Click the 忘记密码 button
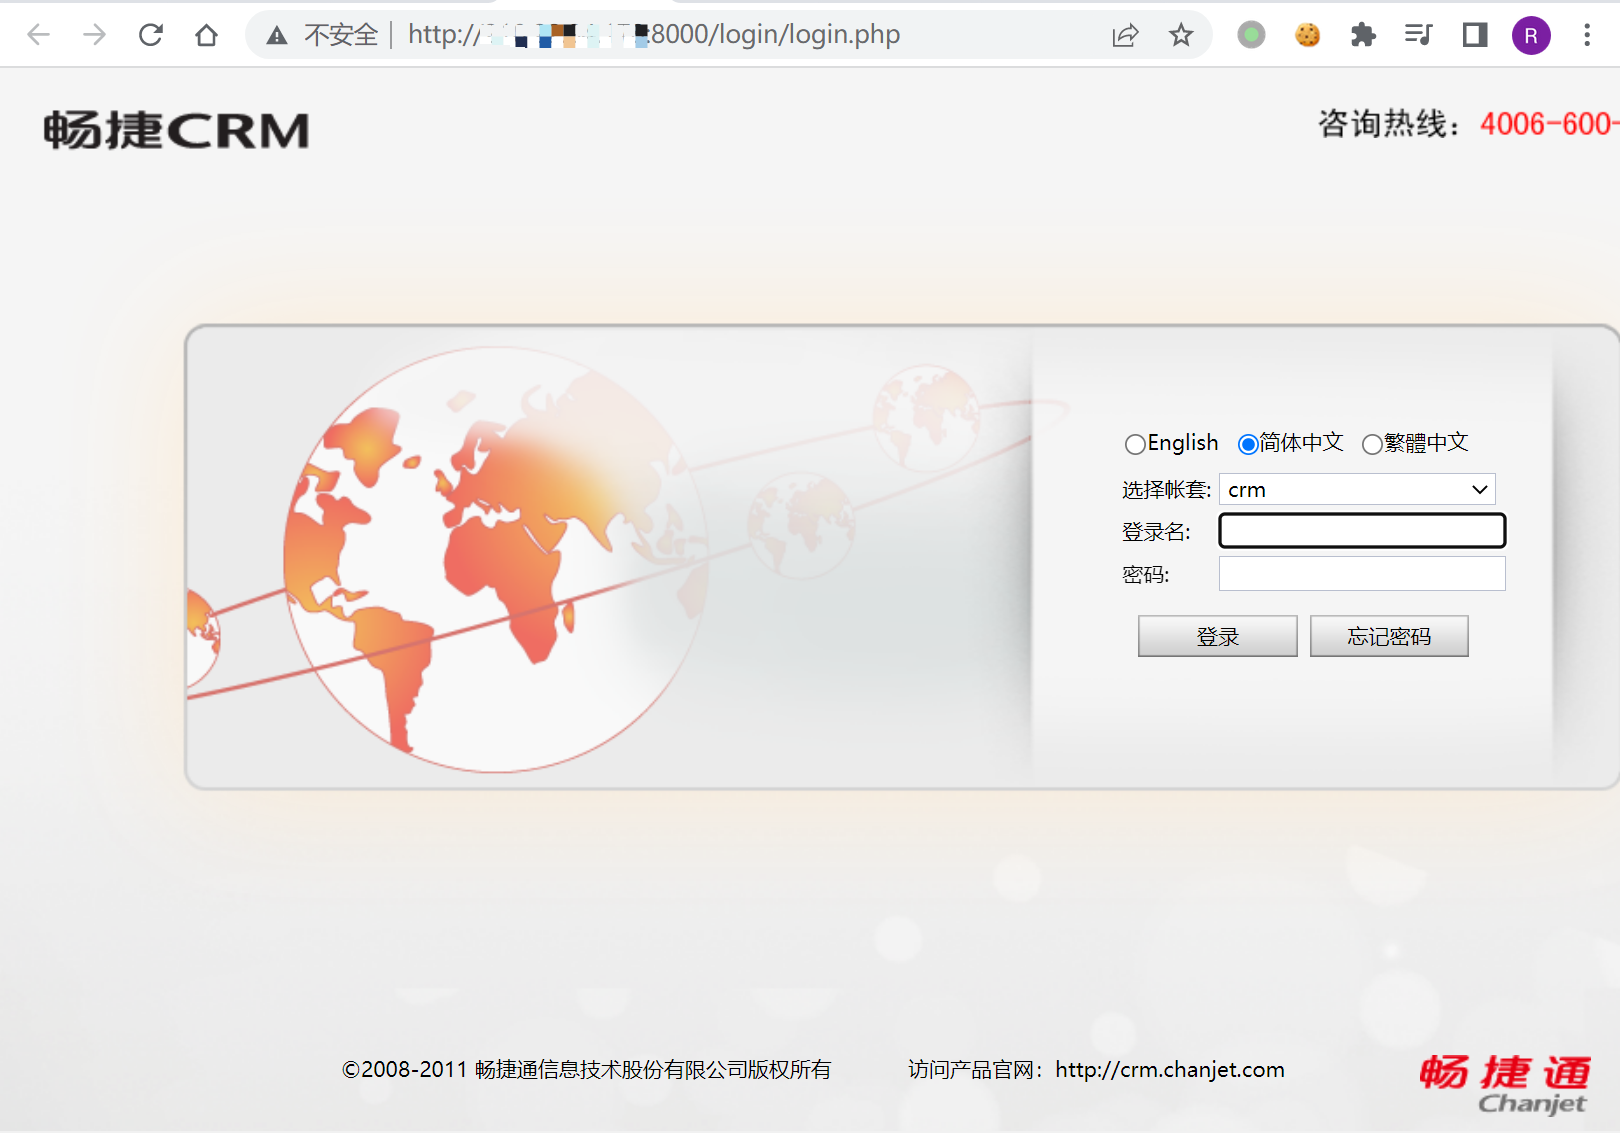1620x1133 pixels. [x=1389, y=636]
